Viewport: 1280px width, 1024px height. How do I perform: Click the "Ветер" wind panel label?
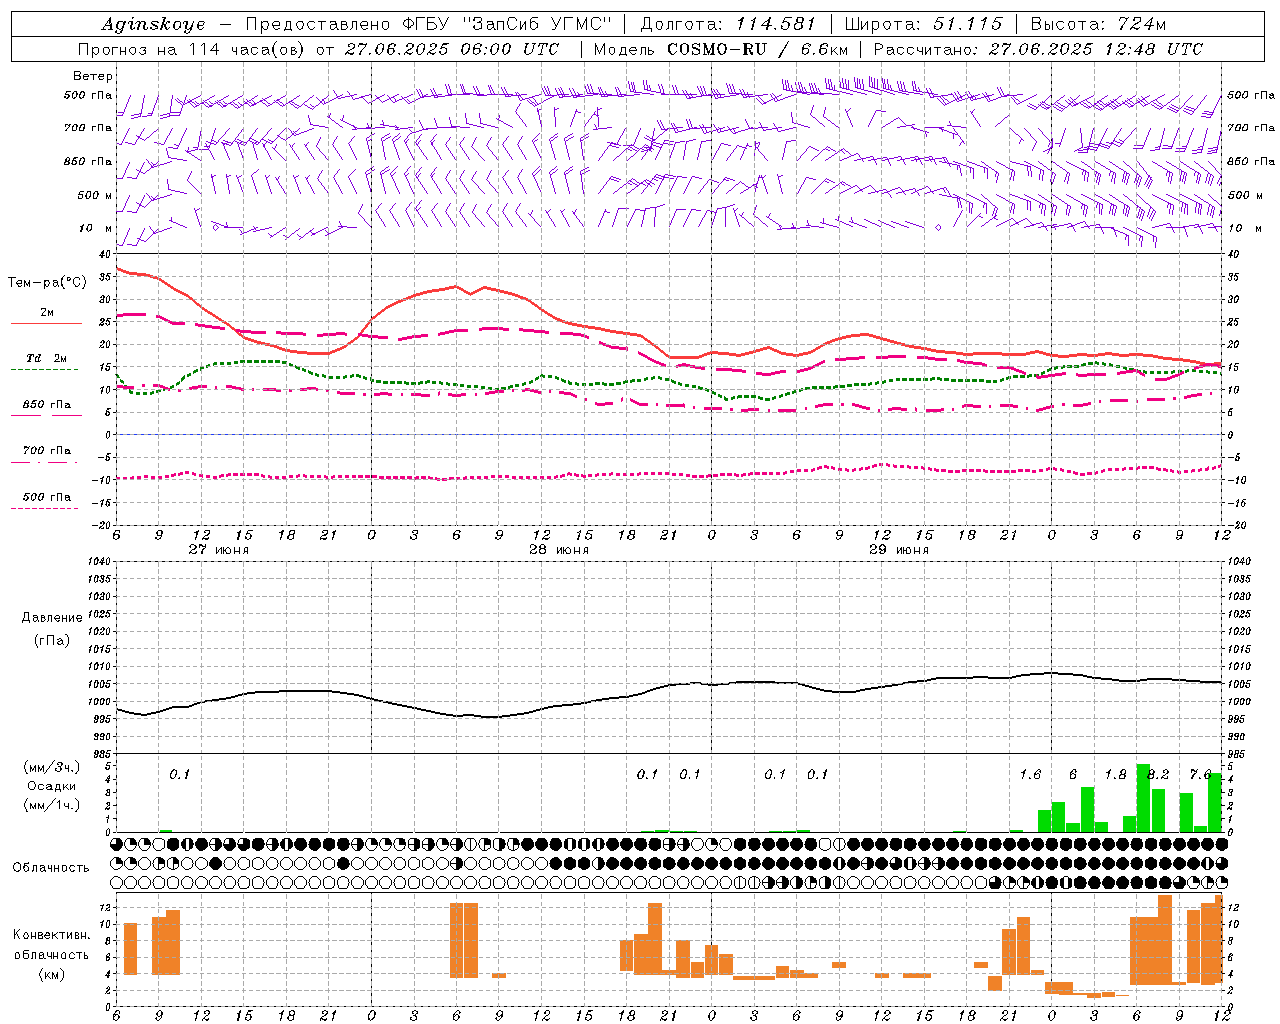[x=93, y=76]
